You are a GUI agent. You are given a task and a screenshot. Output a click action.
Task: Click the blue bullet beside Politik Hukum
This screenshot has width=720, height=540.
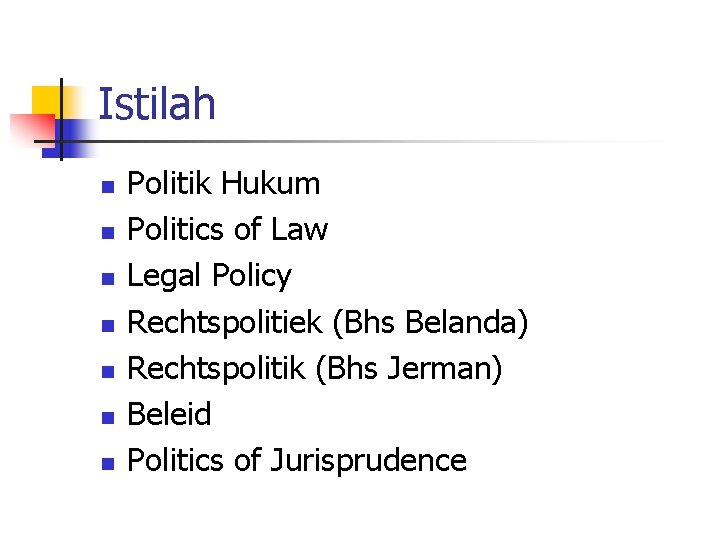tap(108, 187)
